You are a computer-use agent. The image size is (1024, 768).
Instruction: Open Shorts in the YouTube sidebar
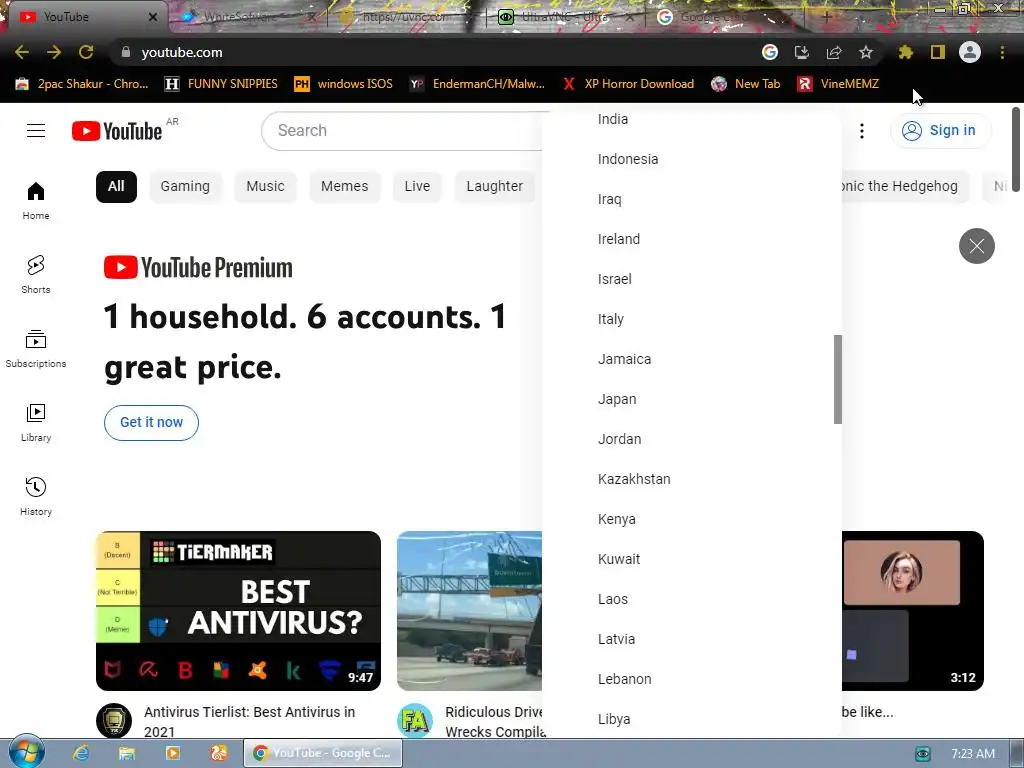point(36,274)
